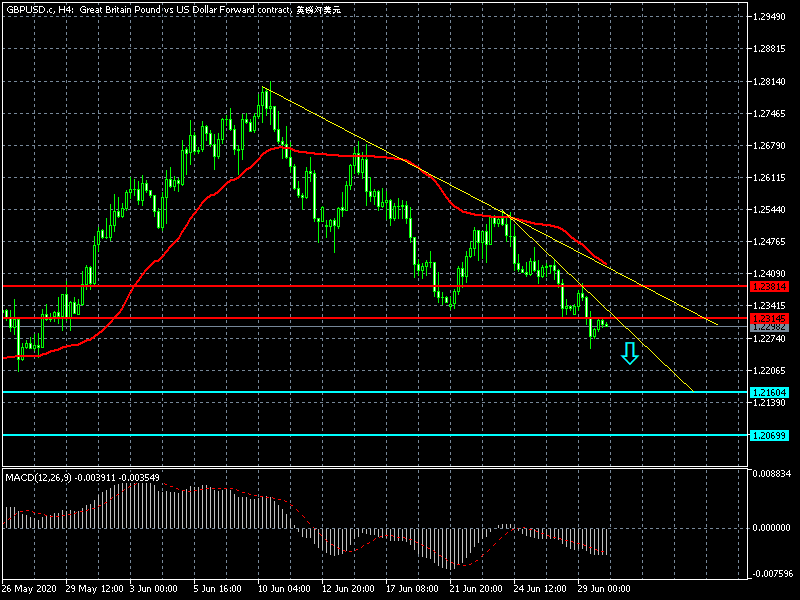Click the MACD -0.007596 scale value

774,574
